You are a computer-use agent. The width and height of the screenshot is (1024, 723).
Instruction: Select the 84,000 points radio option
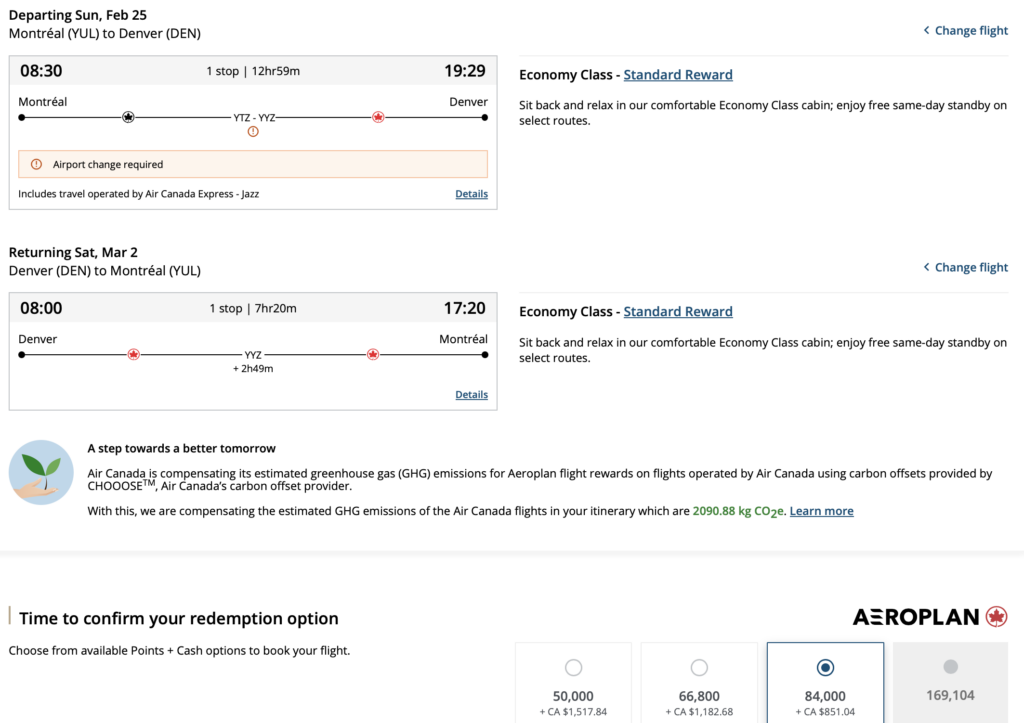pos(825,667)
